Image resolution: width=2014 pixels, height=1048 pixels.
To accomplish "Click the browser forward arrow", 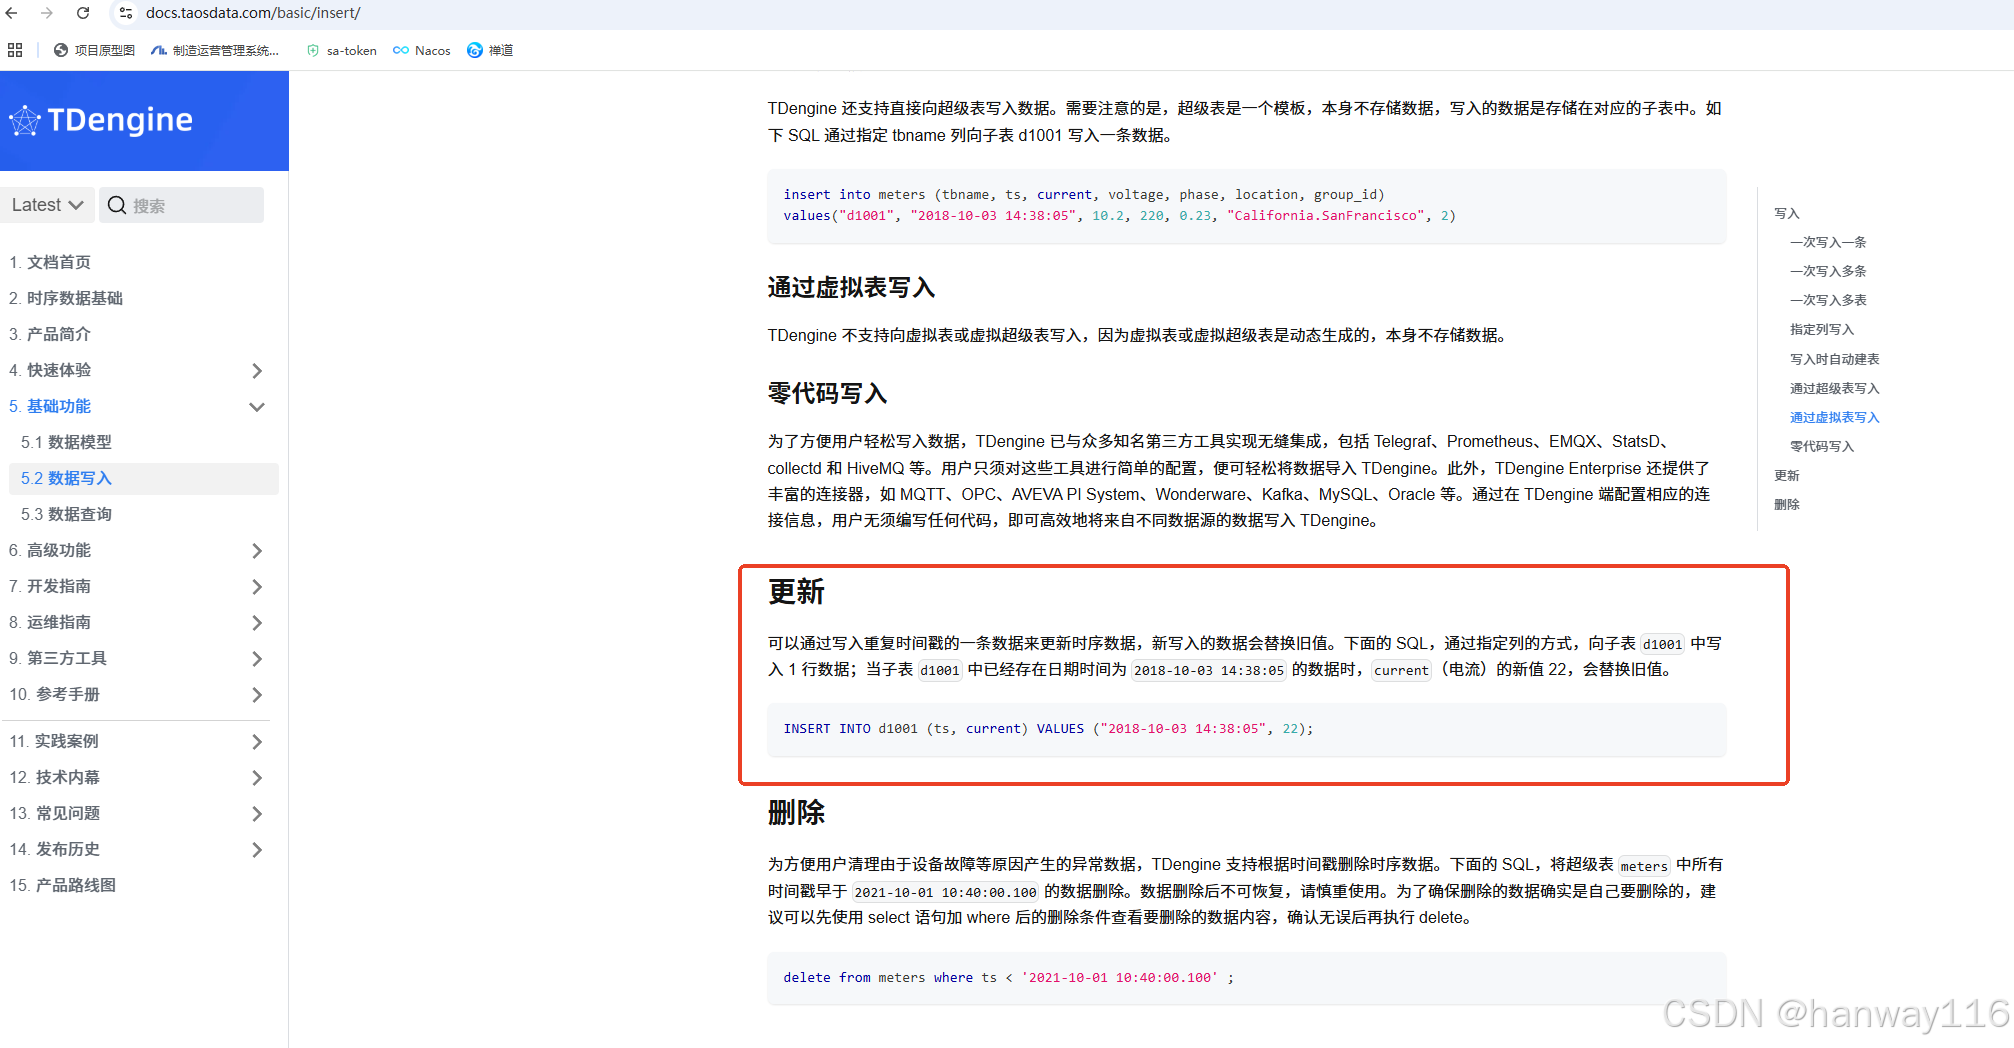I will pyautogui.click(x=47, y=13).
